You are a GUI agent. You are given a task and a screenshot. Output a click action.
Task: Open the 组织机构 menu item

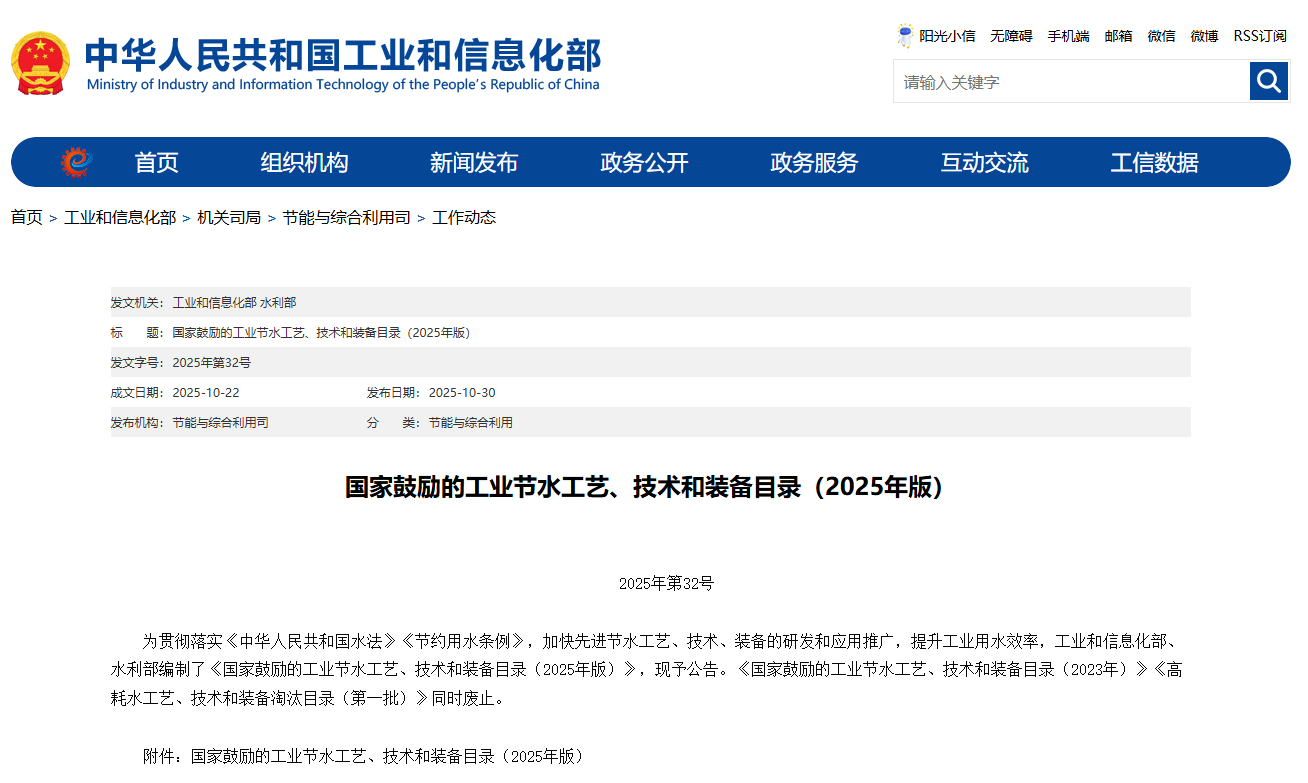pos(304,163)
